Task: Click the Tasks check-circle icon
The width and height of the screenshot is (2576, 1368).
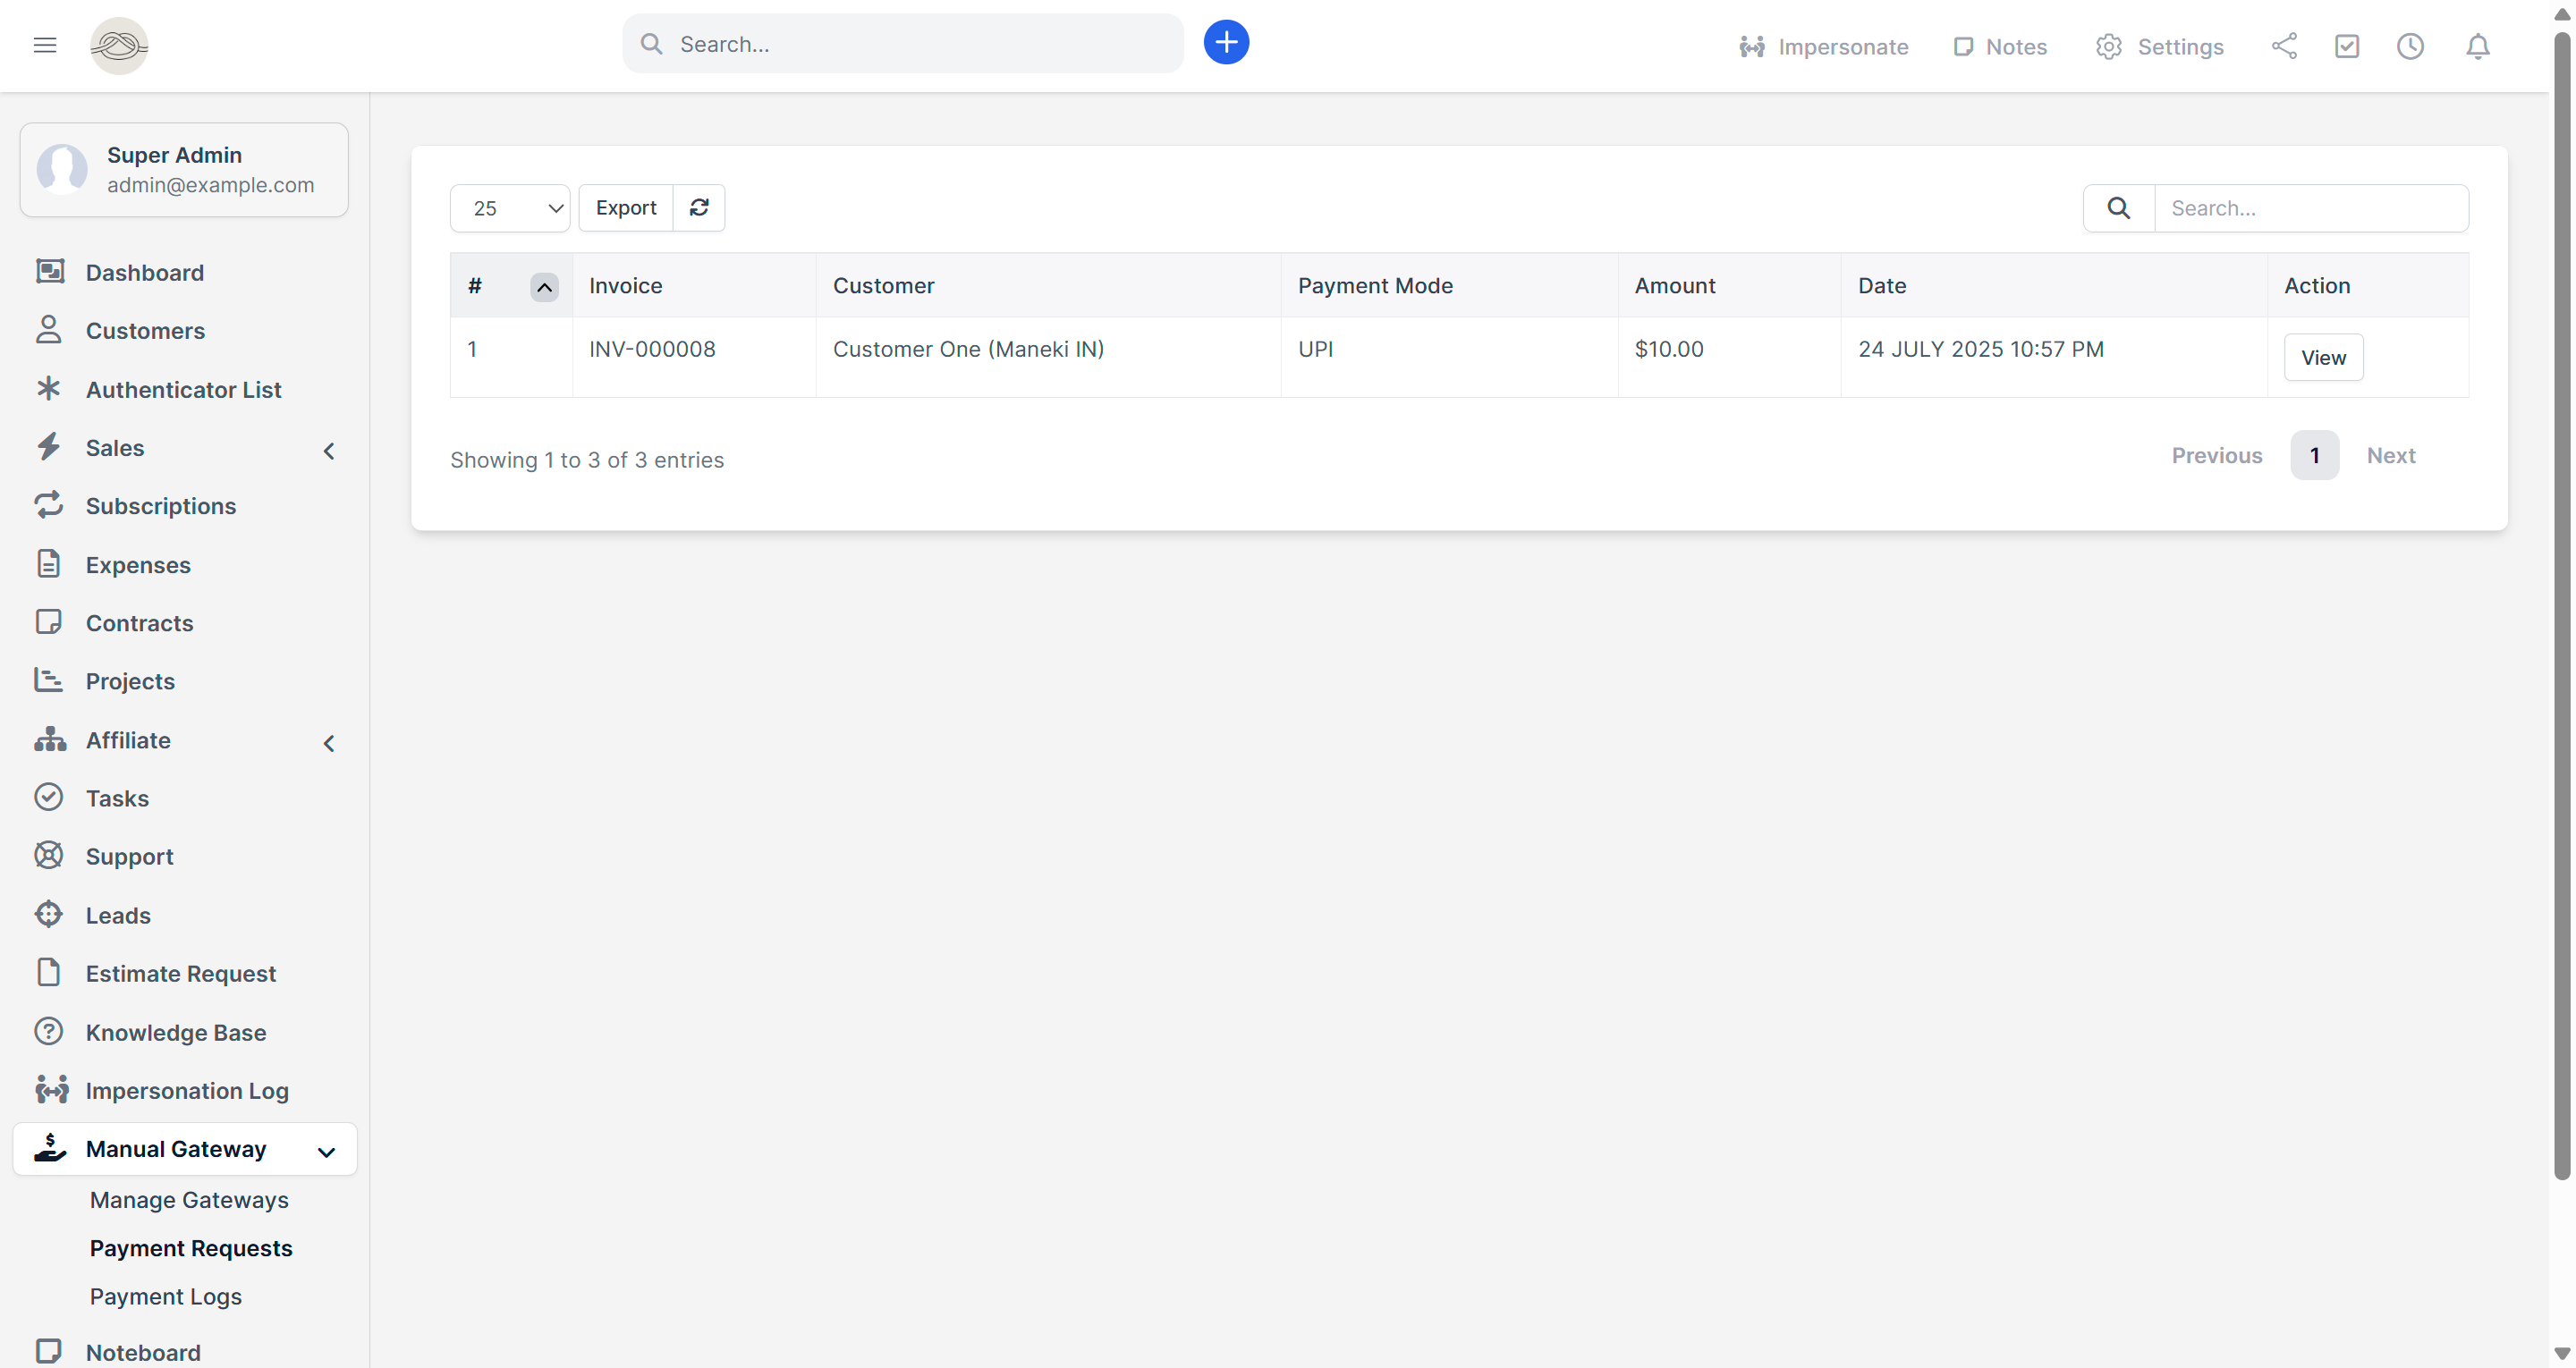Action: click(49, 797)
